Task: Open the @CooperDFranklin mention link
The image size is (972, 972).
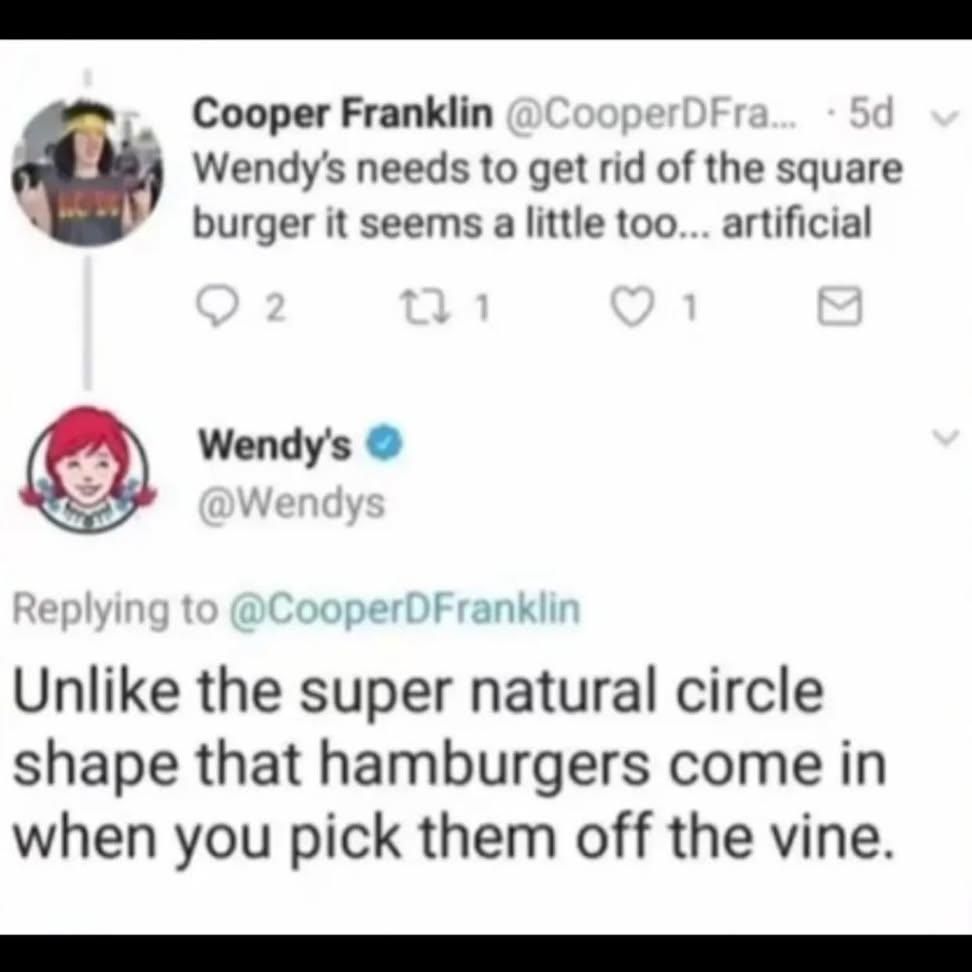Action: 405,609
